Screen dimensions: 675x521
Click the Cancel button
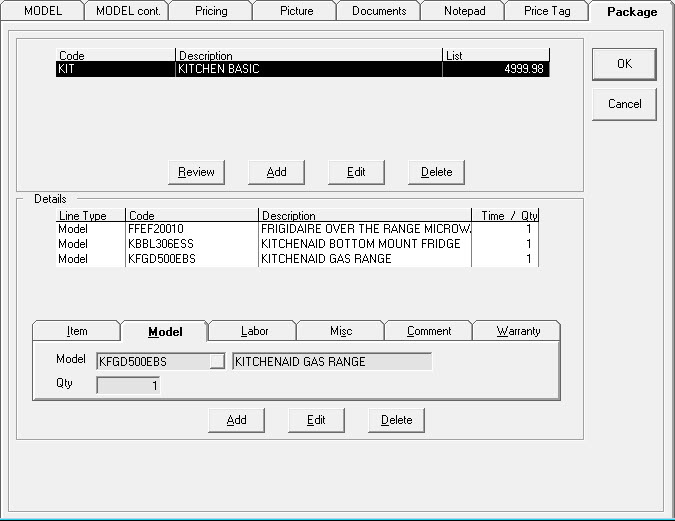point(624,104)
